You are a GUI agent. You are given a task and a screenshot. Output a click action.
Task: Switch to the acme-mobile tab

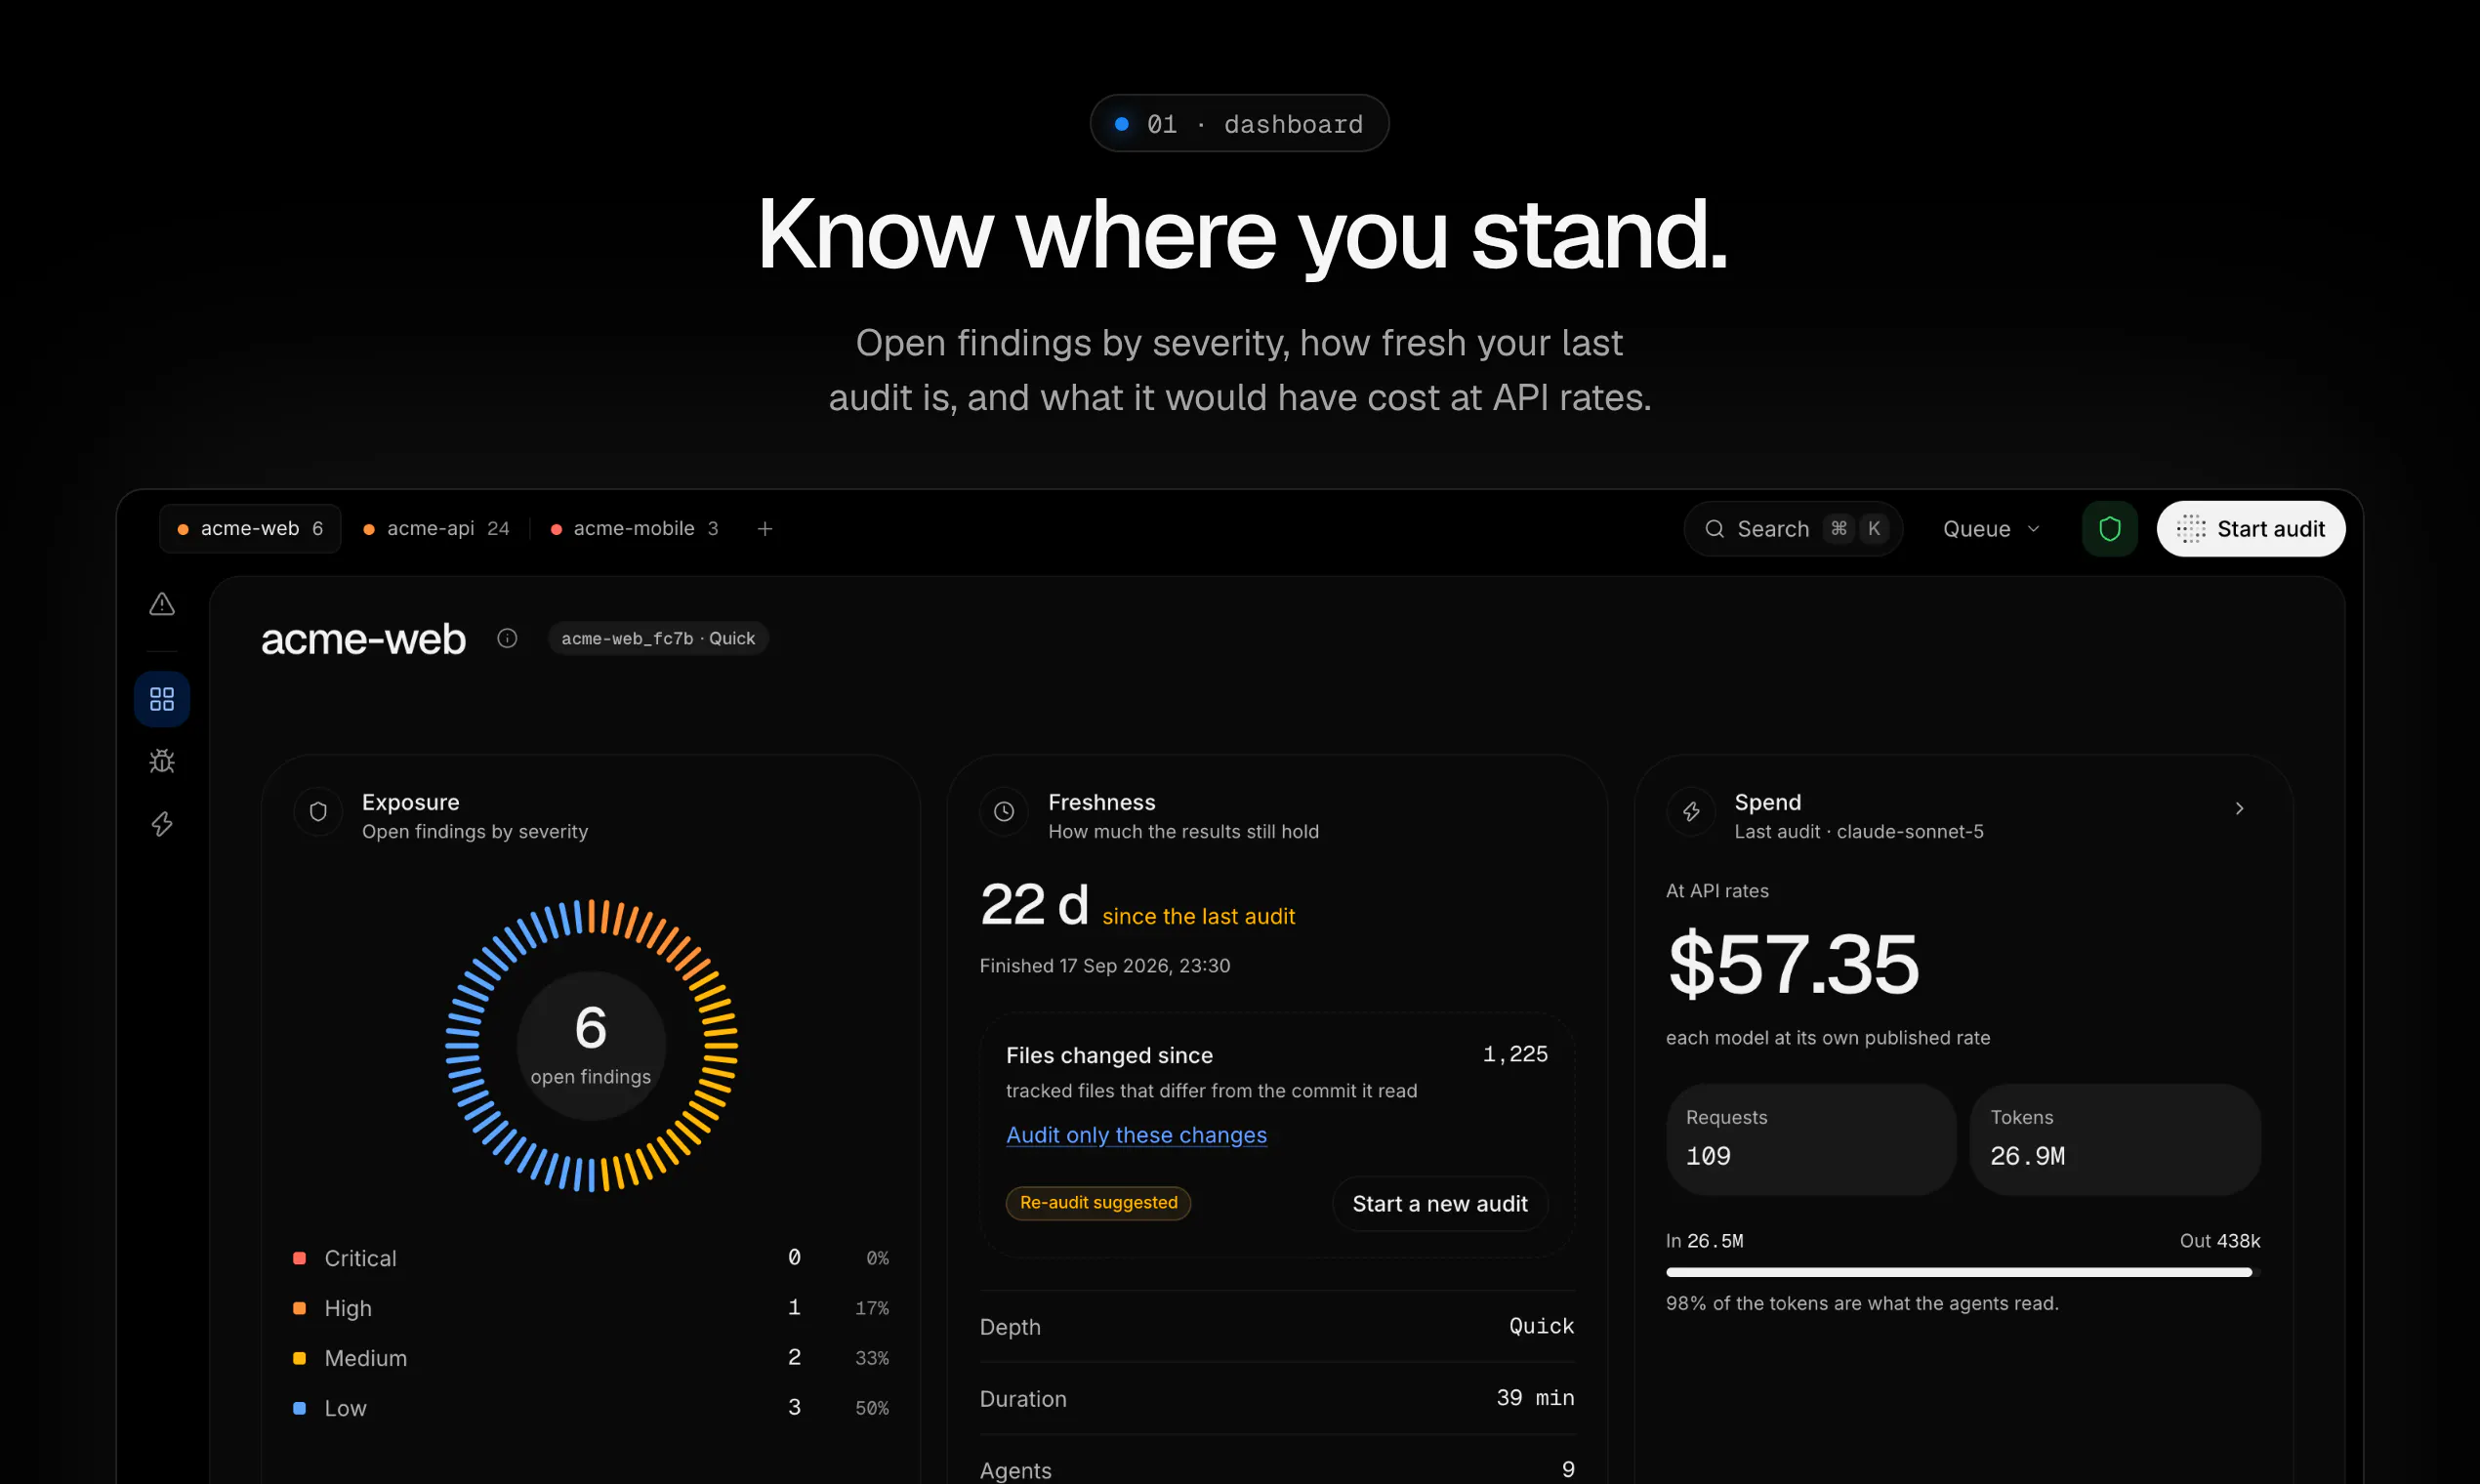[635, 529]
